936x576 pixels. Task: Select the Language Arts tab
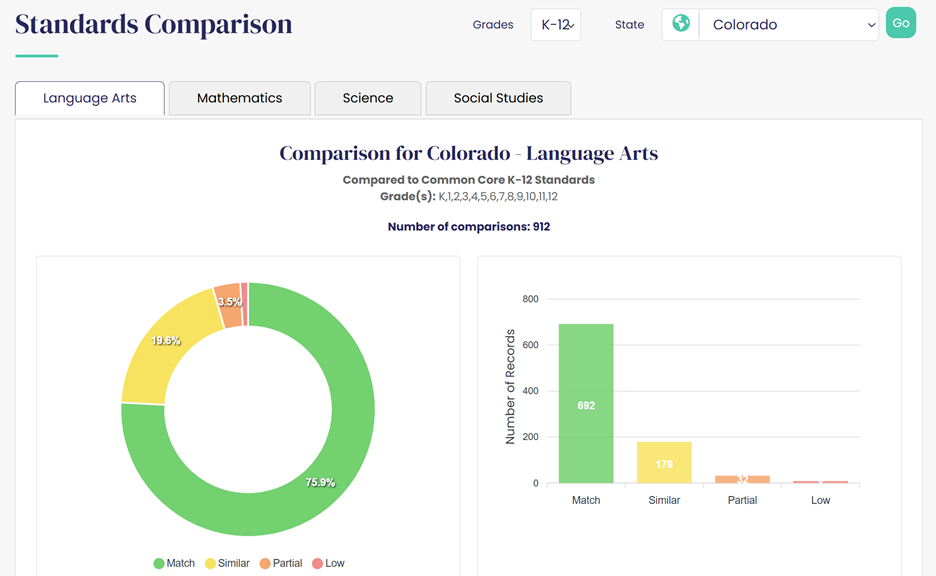point(90,98)
